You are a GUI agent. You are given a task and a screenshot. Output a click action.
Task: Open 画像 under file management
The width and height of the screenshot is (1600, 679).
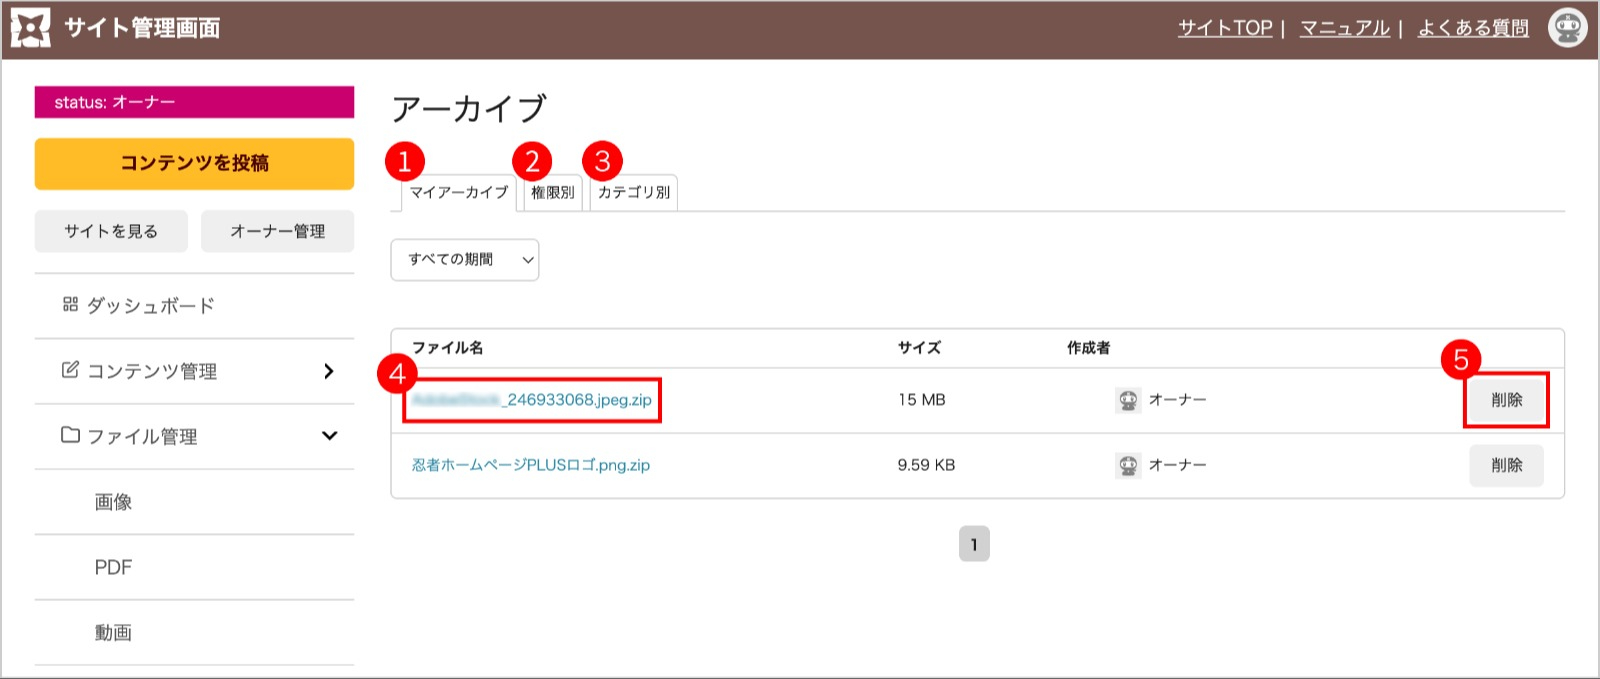pyautogui.click(x=113, y=502)
